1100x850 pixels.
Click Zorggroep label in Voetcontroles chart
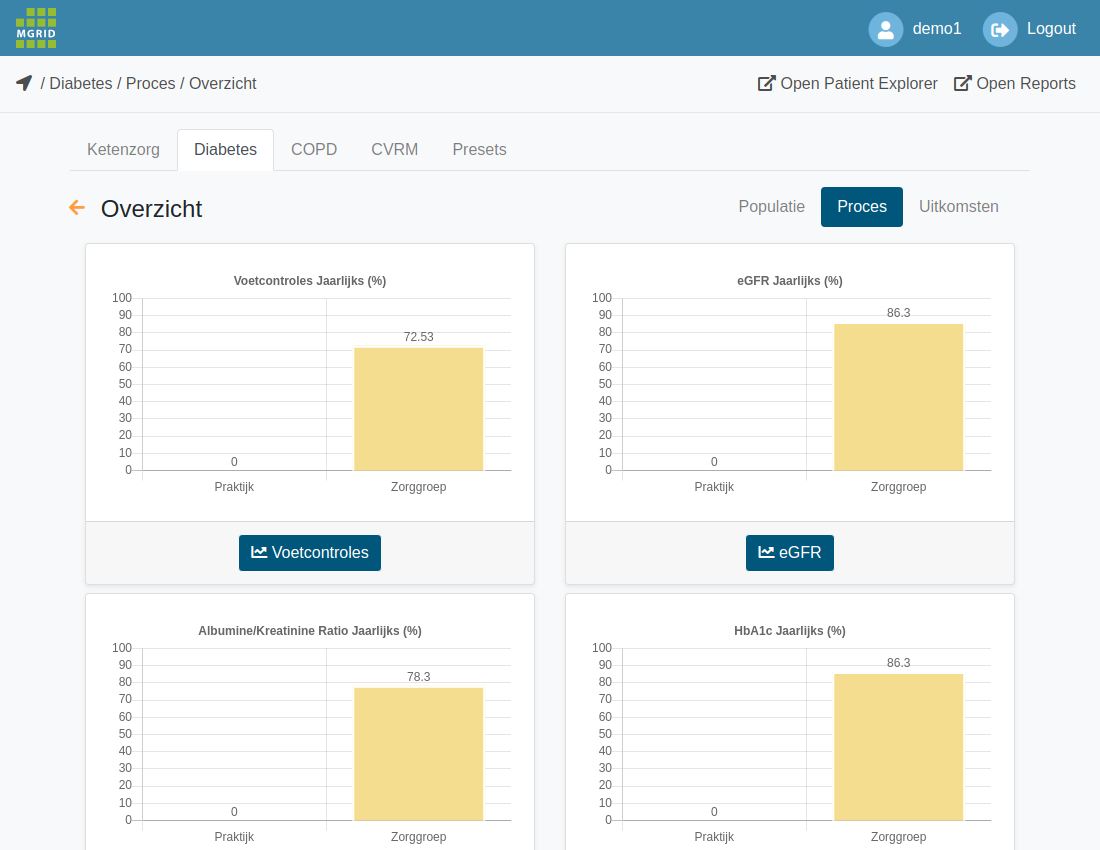point(418,487)
